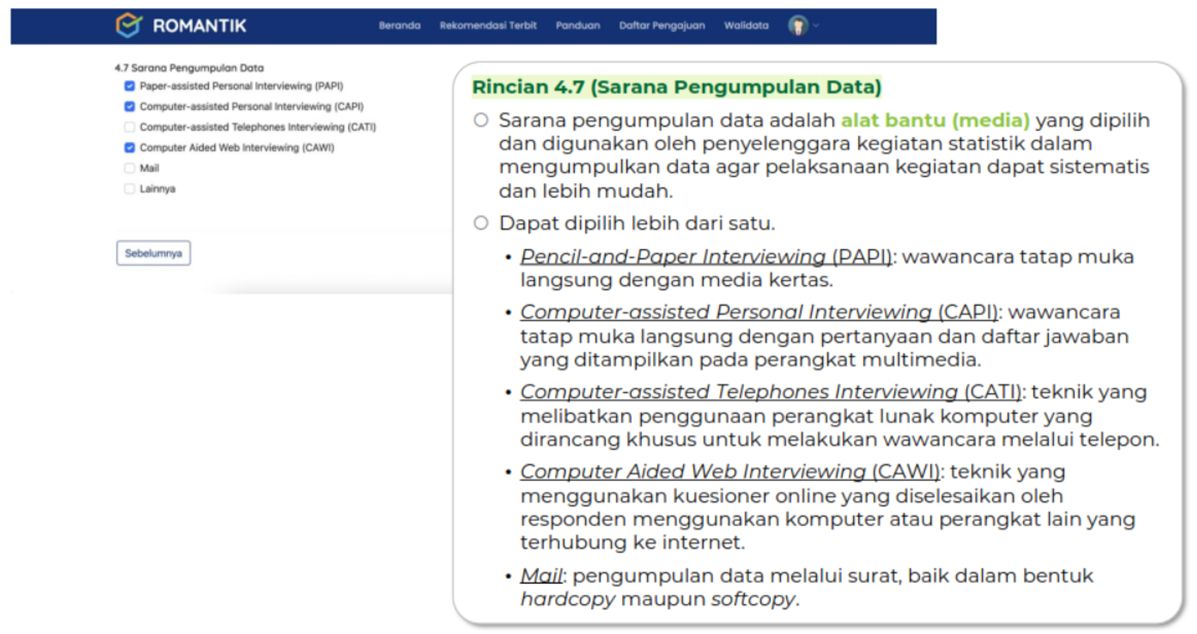Click the underlined Mail term in explanation
This screenshot has width=1197, height=634.
[540, 577]
